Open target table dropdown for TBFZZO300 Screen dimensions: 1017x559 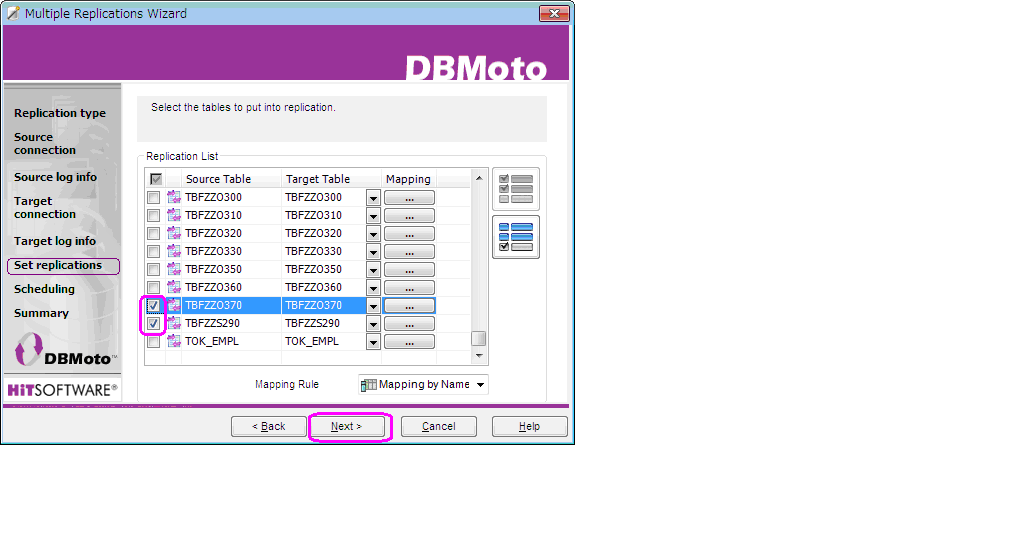[373, 198]
